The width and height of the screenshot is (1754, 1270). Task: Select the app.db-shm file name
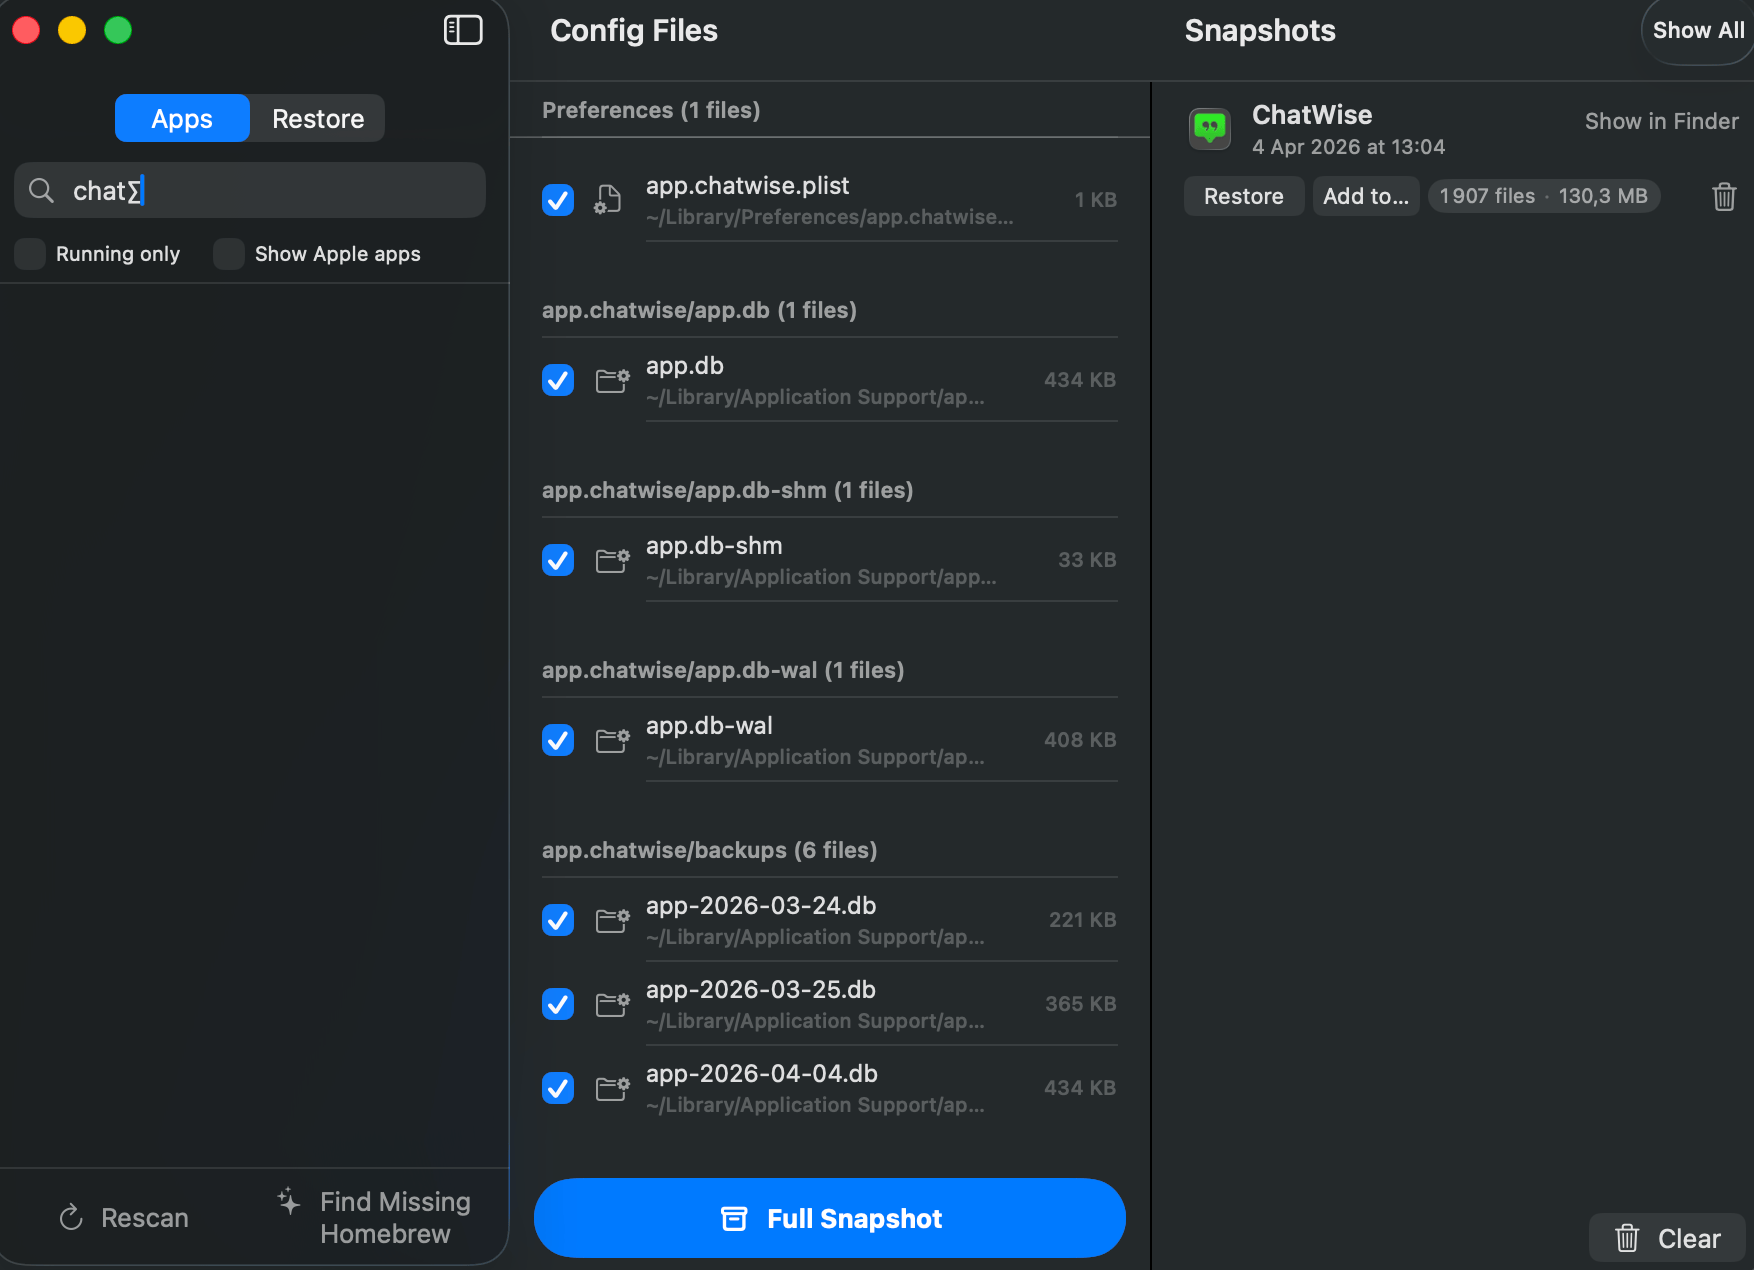pos(714,545)
